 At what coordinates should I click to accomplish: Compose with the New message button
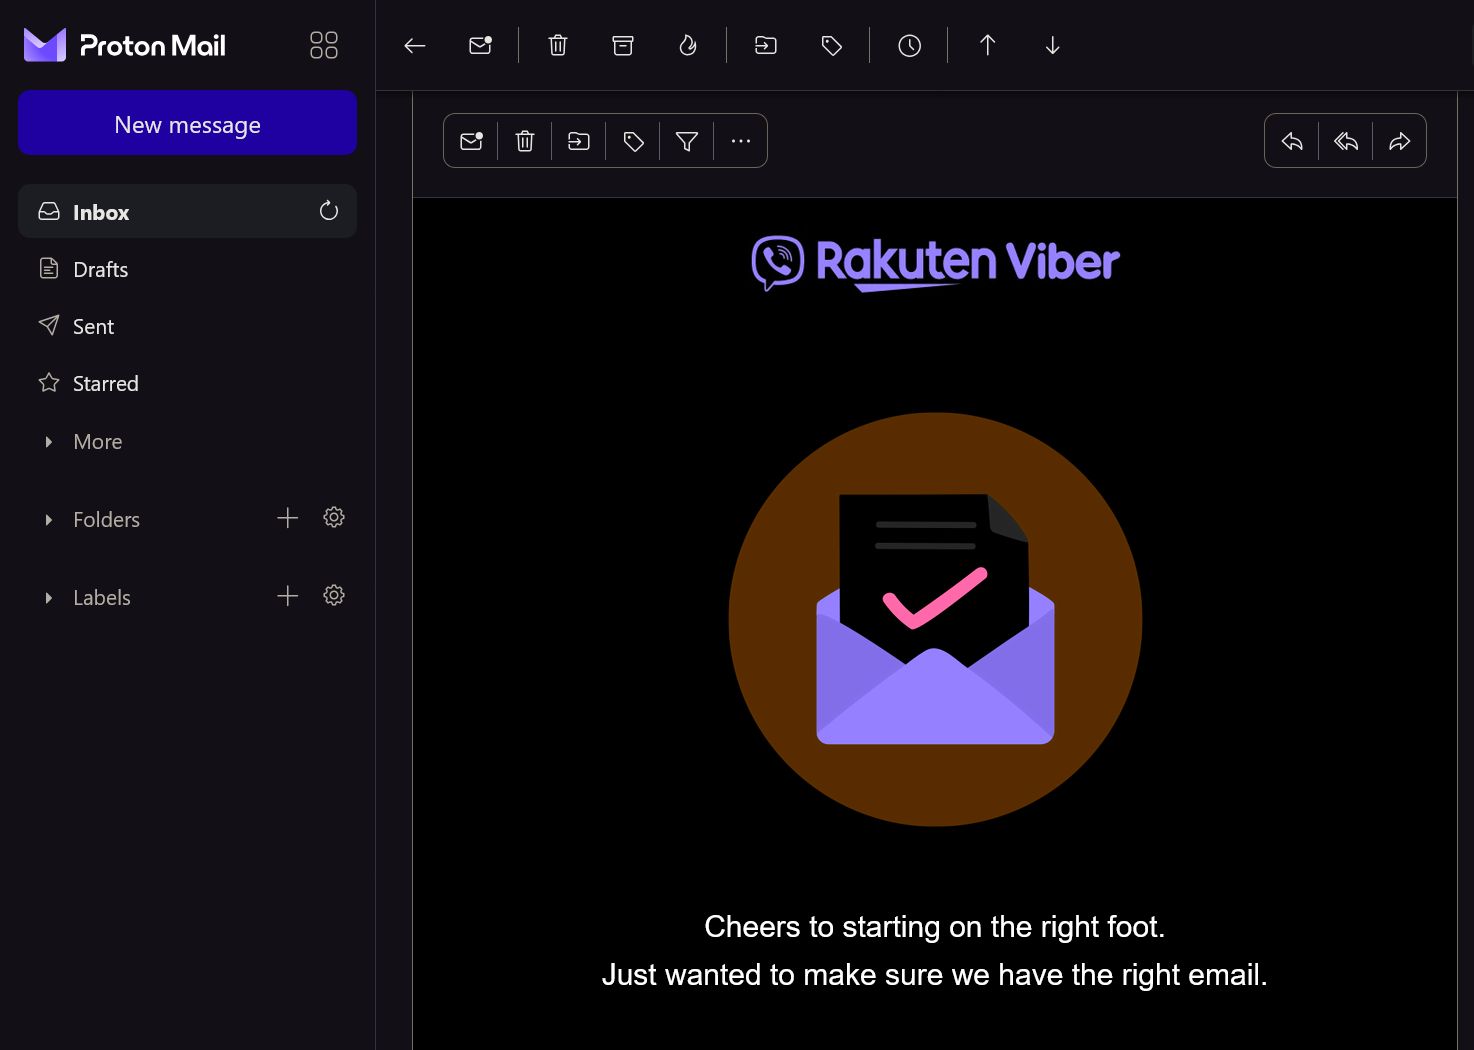187,123
